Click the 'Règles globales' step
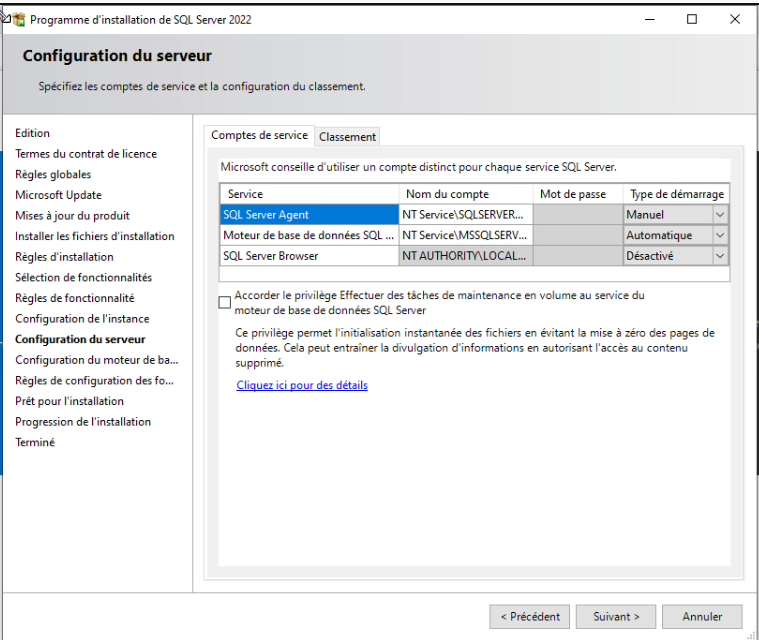759x640 pixels. pos(53,174)
